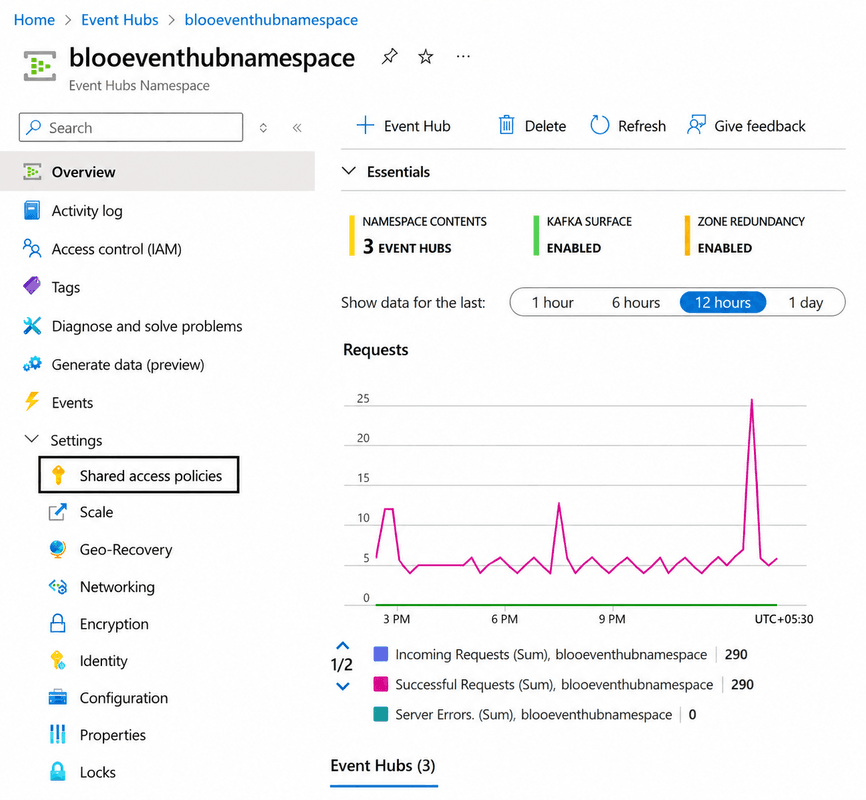Select the 1 hour time range
The image size is (866, 800).
(552, 302)
